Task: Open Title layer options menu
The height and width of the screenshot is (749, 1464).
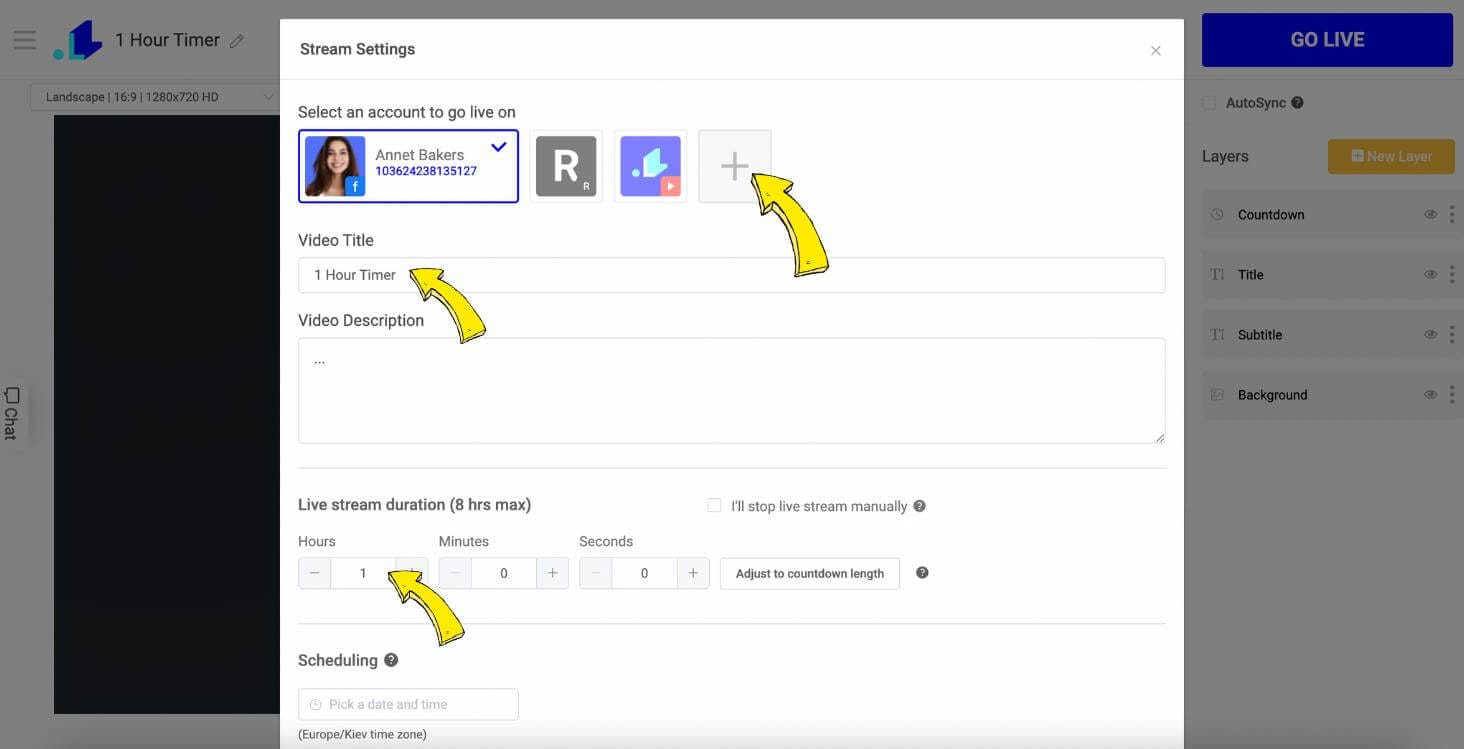Action: coord(1452,274)
